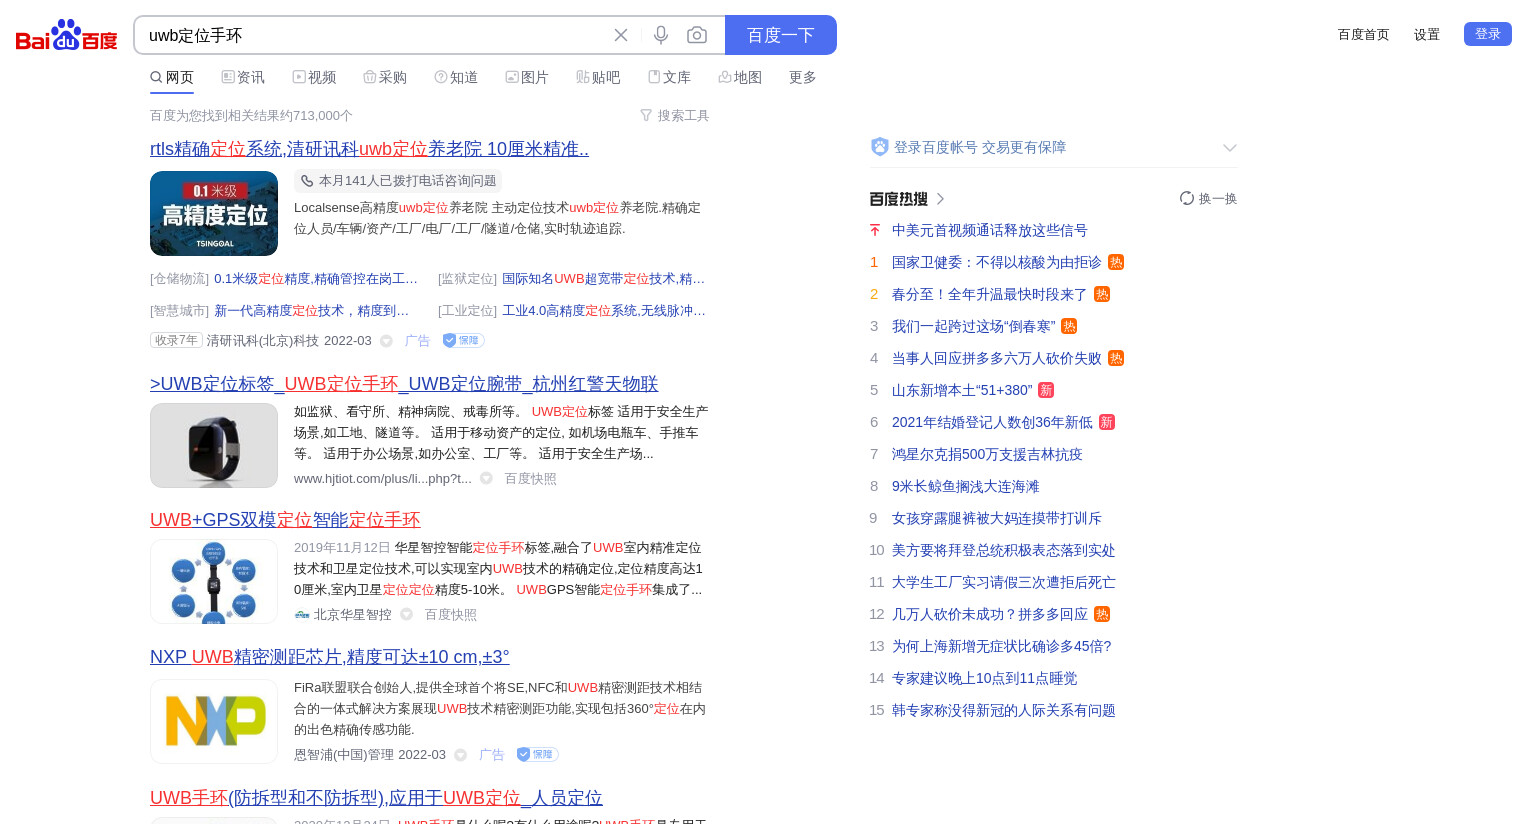Open sublink 国际知名UWB超宽带定位技术
Image resolution: width=1536 pixels, height=824 pixels.
point(604,279)
